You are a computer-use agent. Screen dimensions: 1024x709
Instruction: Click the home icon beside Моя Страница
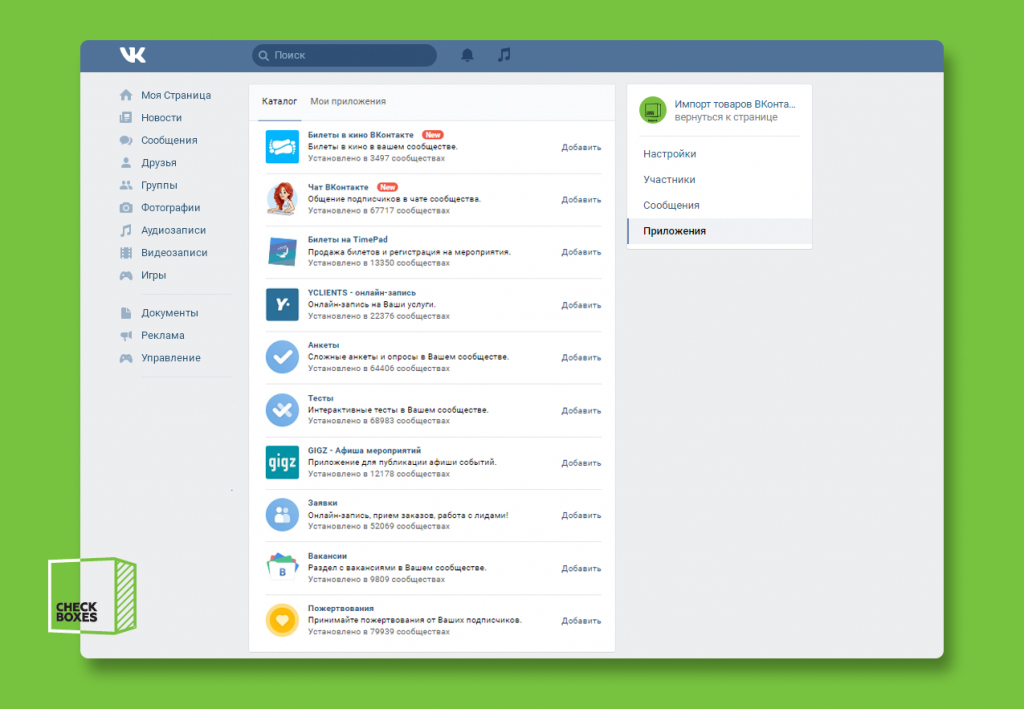pos(126,95)
